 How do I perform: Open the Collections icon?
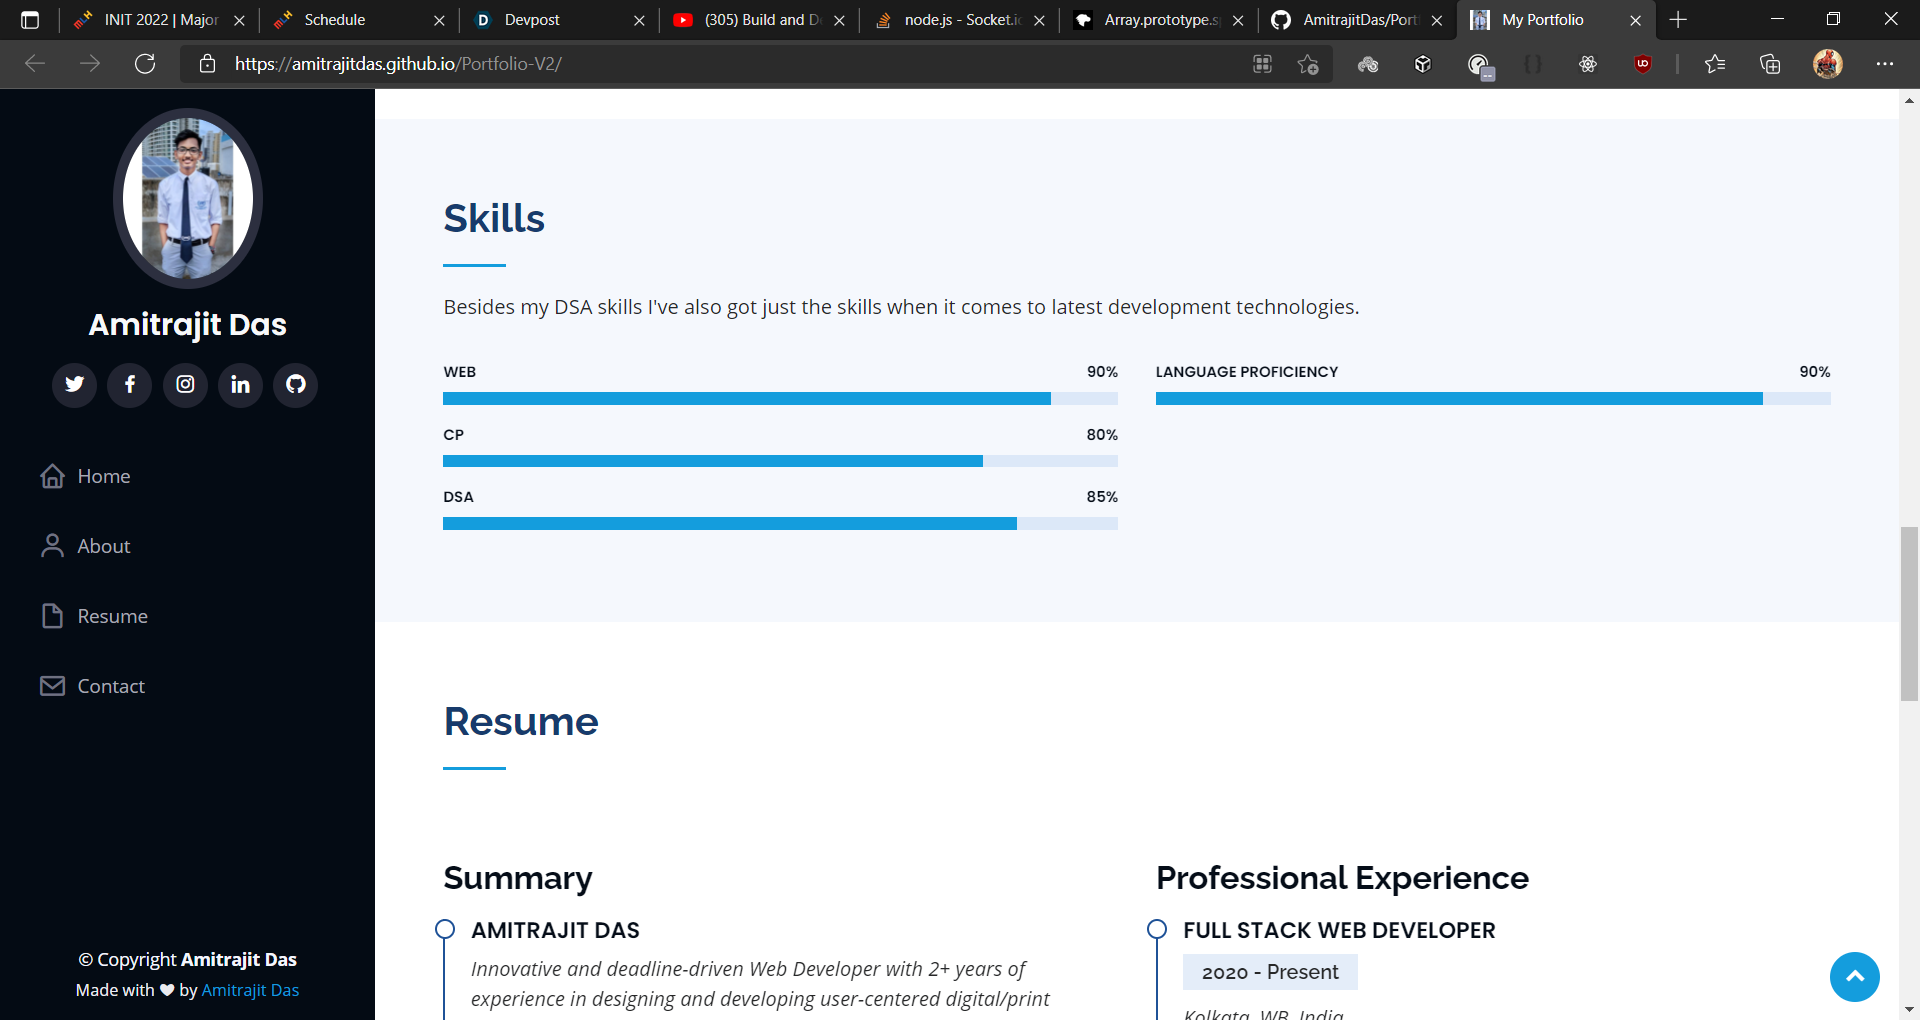click(x=1770, y=64)
